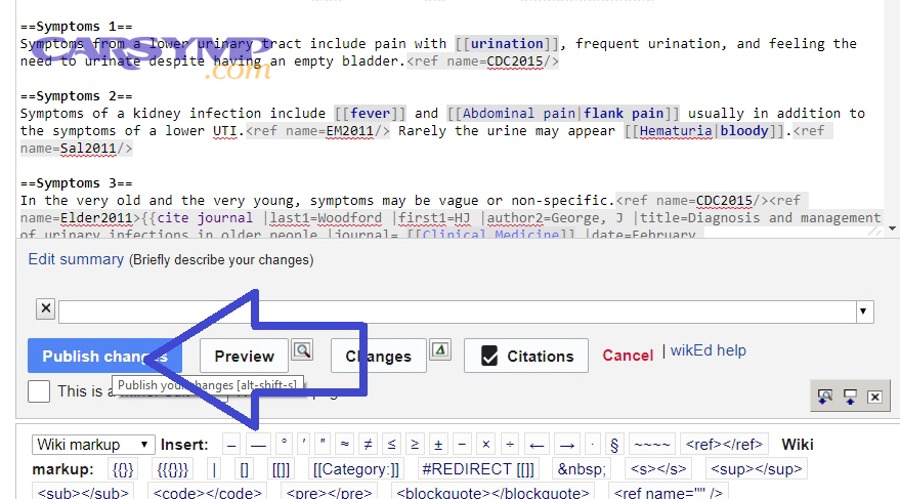Insert {{{}}} parameter braces
This screenshot has width=900, height=499.
pyautogui.click(x=173, y=469)
